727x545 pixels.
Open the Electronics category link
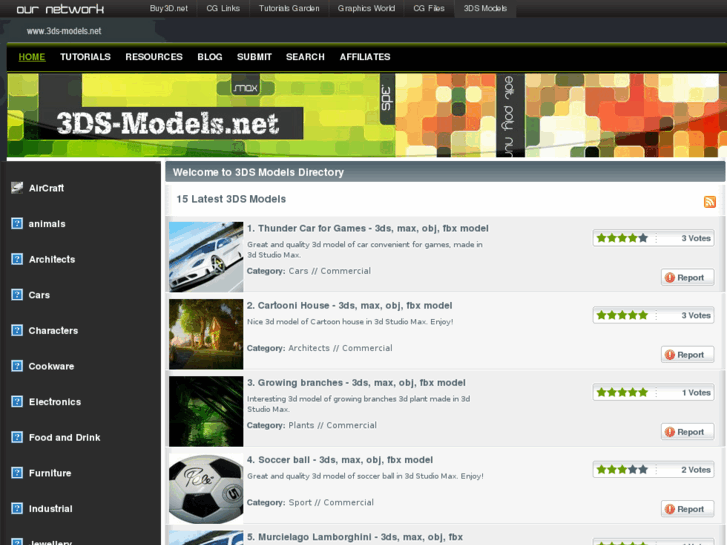pyautogui.click(x=55, y=402)
